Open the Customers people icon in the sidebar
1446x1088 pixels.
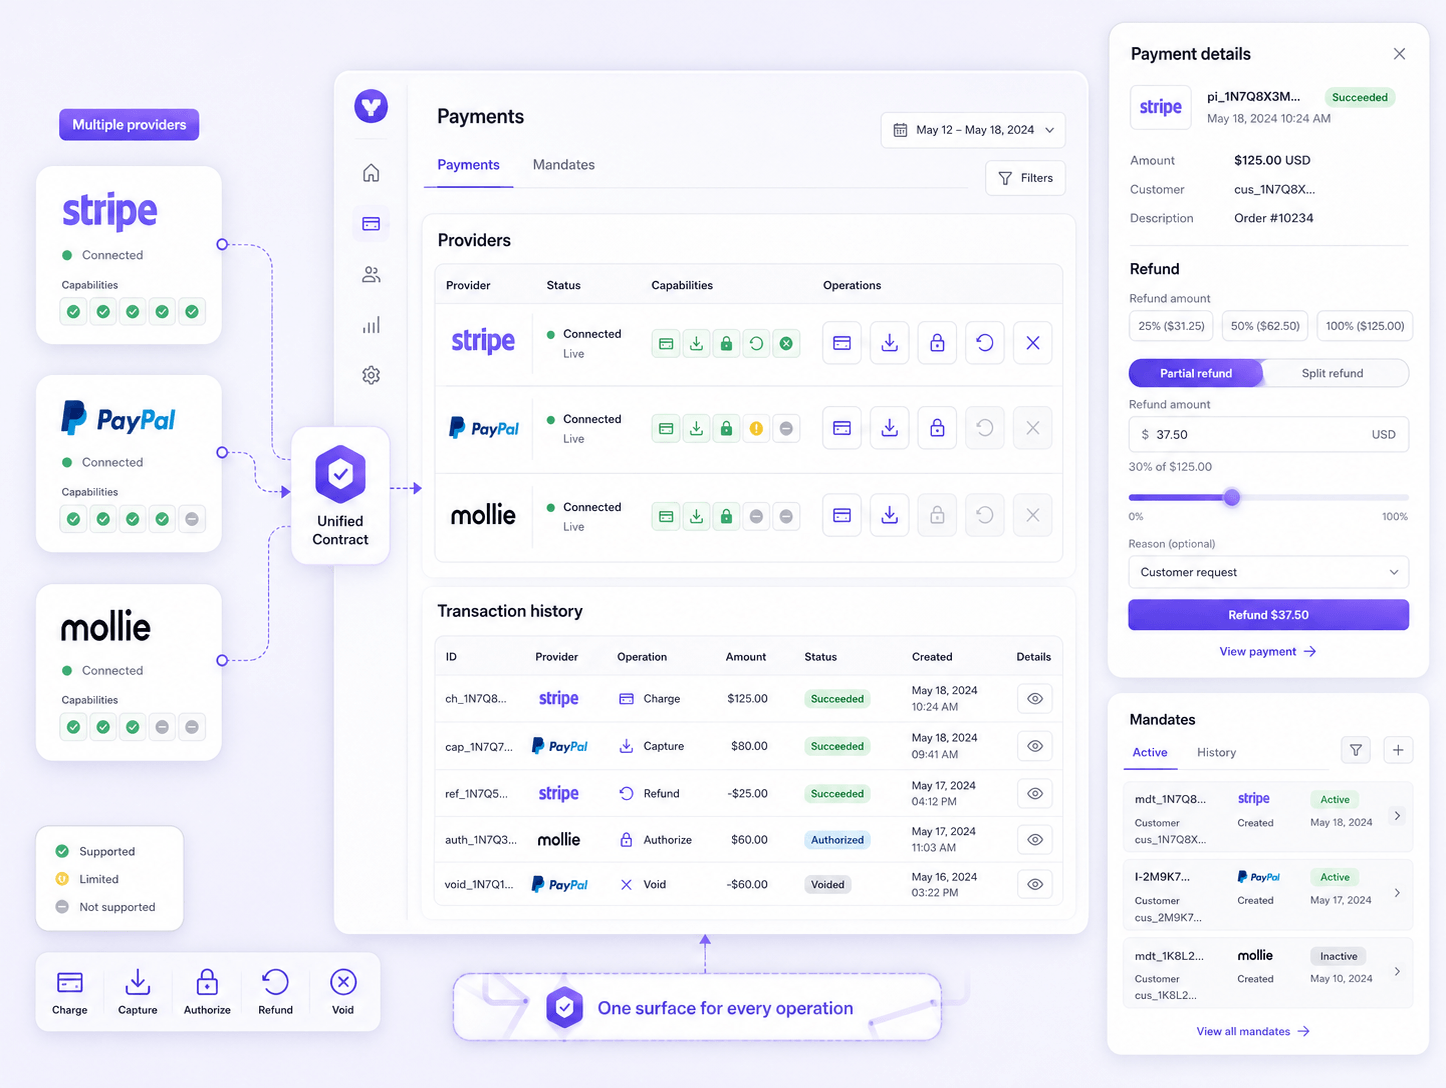coord(371,274)
